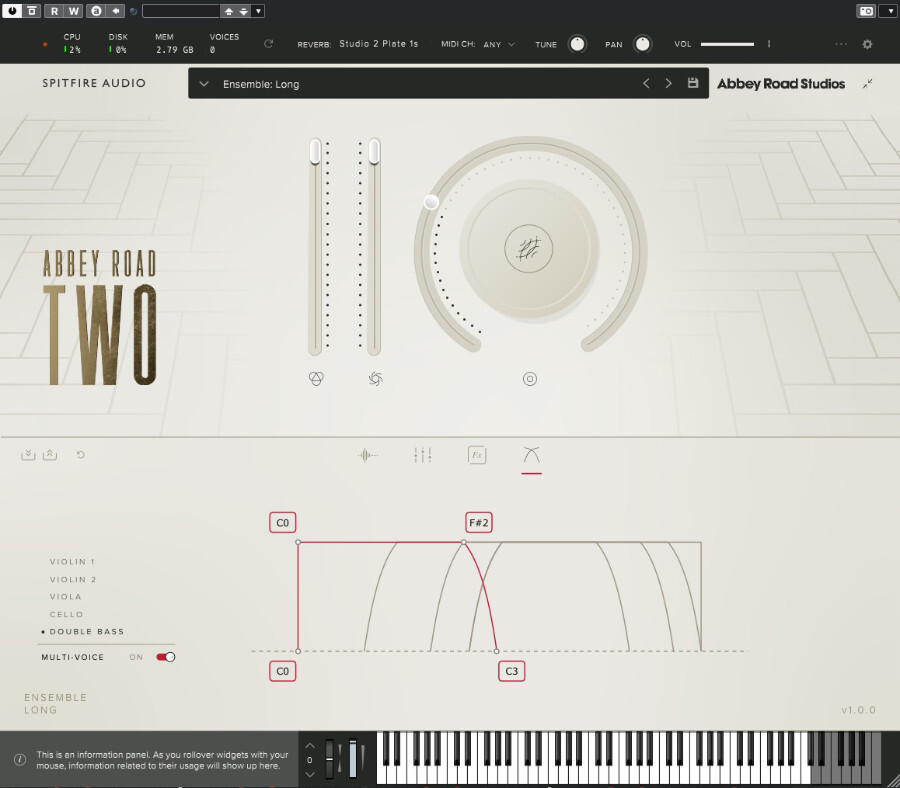Open the Reverb selector showing Studio 2 Plate 1s
Viewport: 900px width, 788px height.
pyautogui.click(x=378, y=44)
